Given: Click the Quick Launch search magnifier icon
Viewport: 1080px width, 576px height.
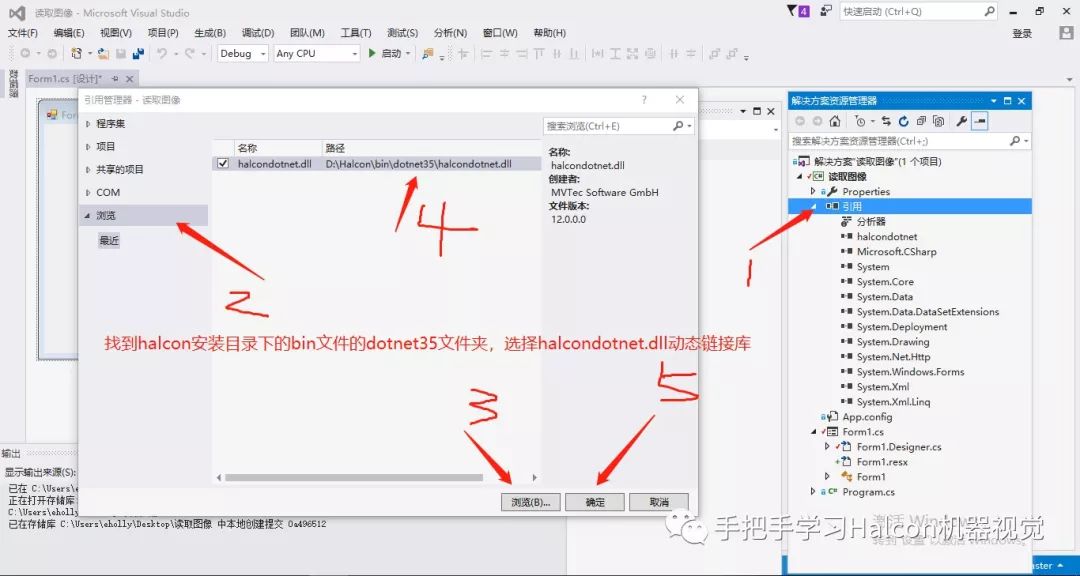Looking at the screenshot, I should tap(989, 11).
